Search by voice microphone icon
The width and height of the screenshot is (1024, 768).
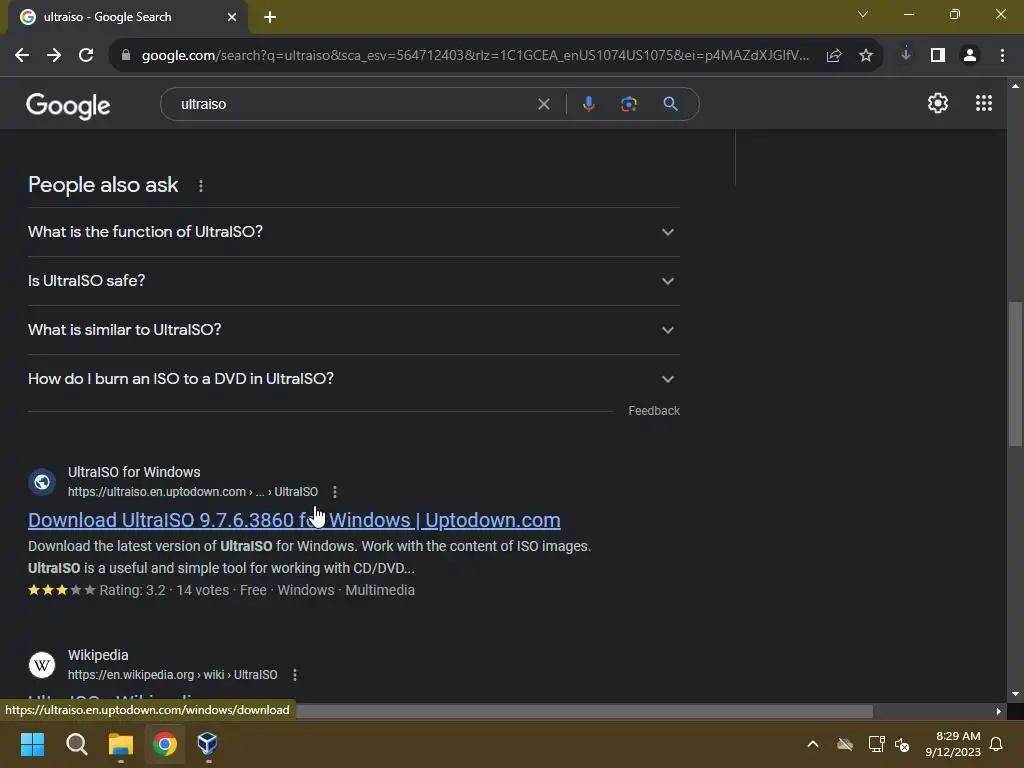point(588,104)
